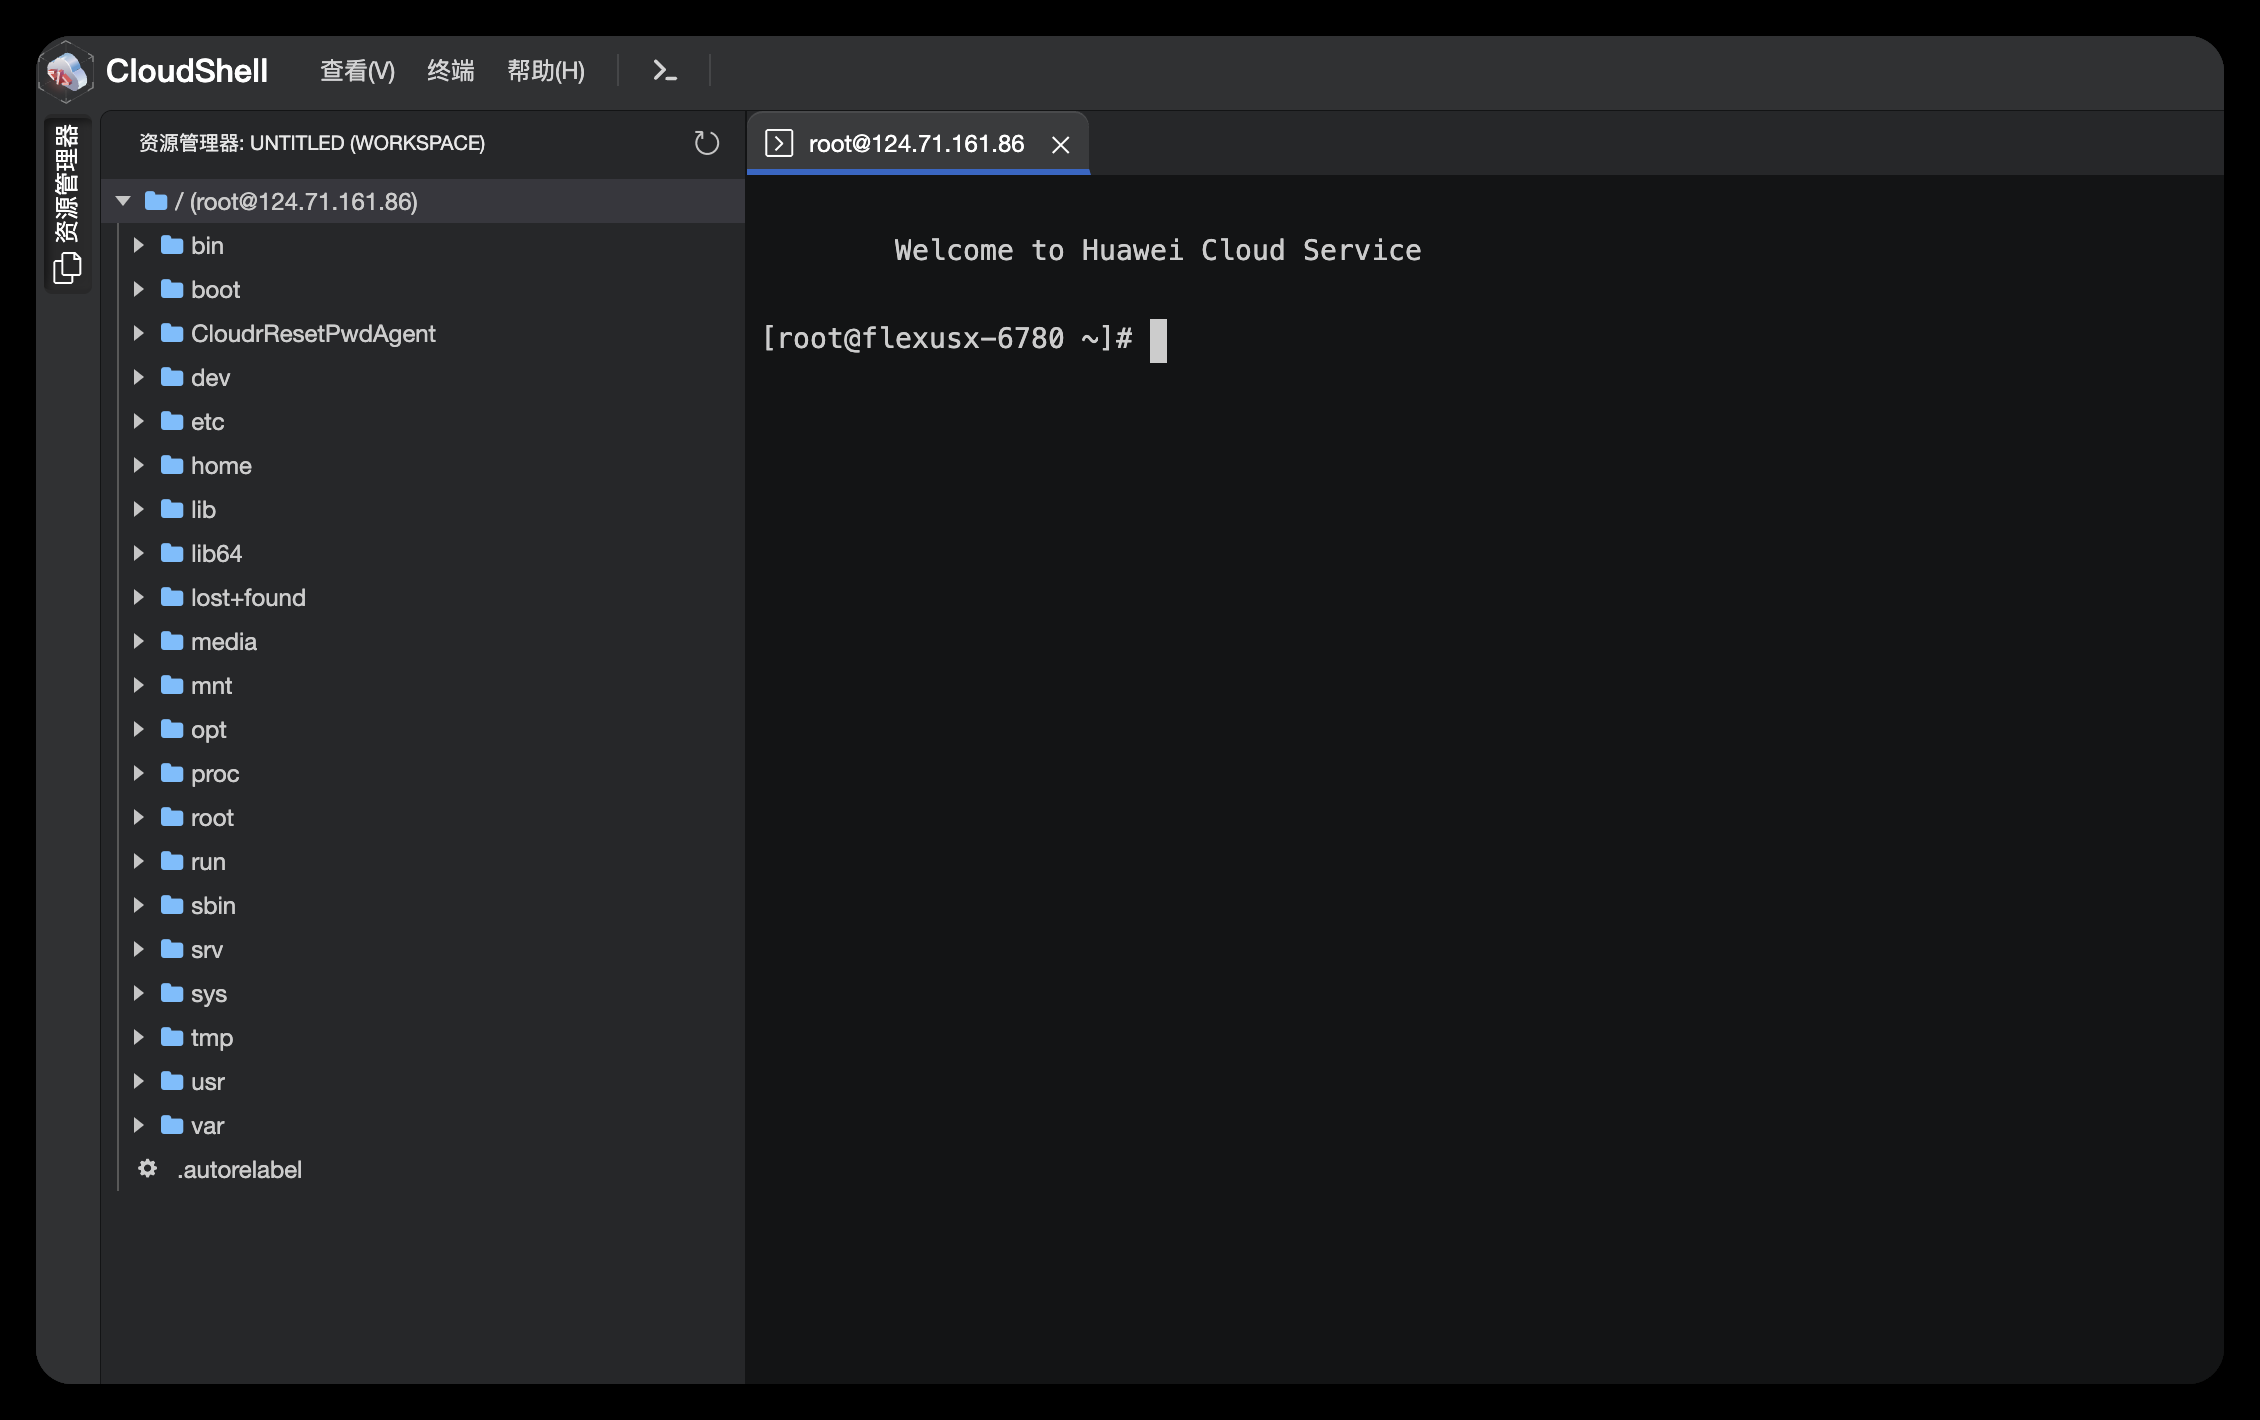Open the 终端 menu
2260x1420 pixels.
tap(450, 71)
